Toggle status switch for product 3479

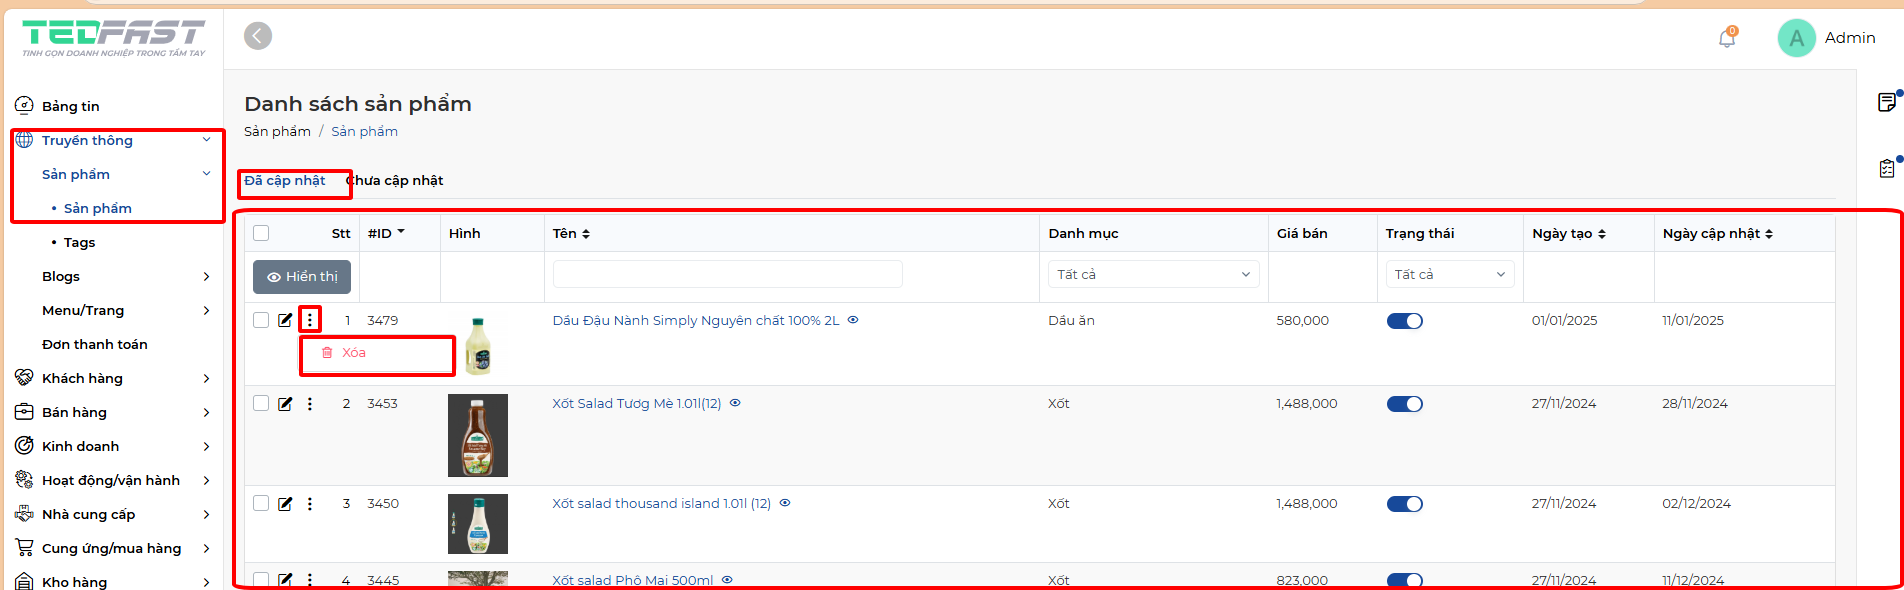(1404, 321)
